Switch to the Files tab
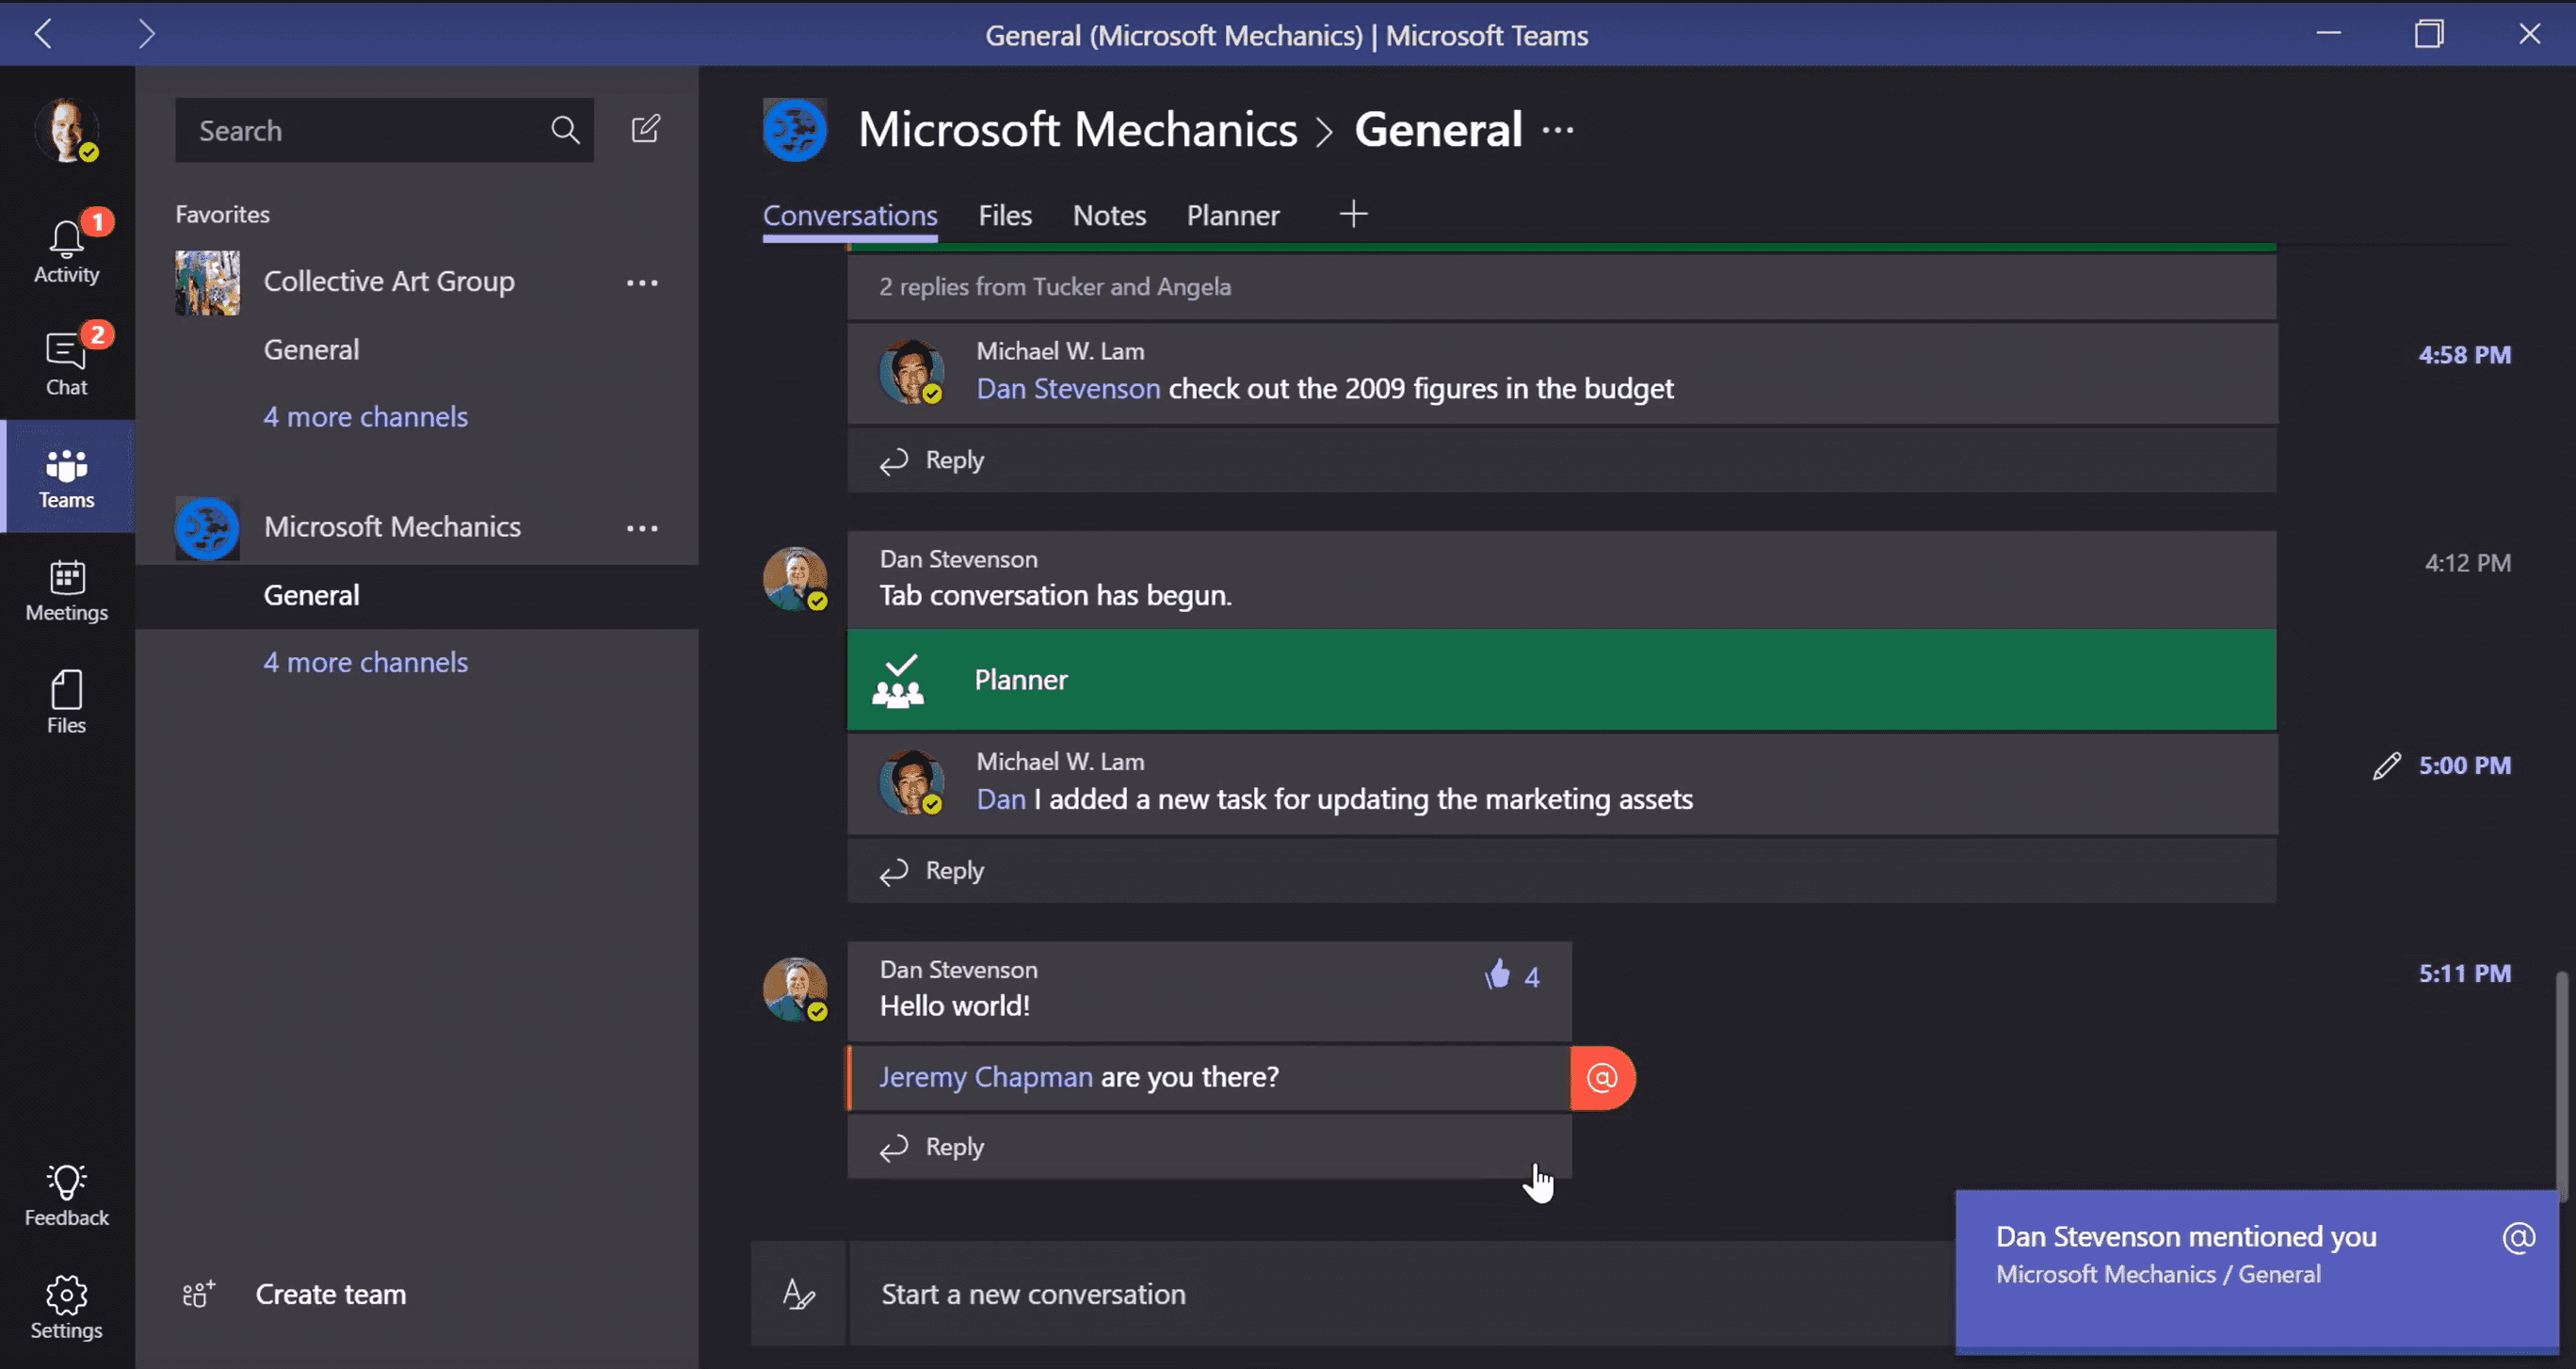This screenshot has height=1369, width=2576. (1005, 216)
